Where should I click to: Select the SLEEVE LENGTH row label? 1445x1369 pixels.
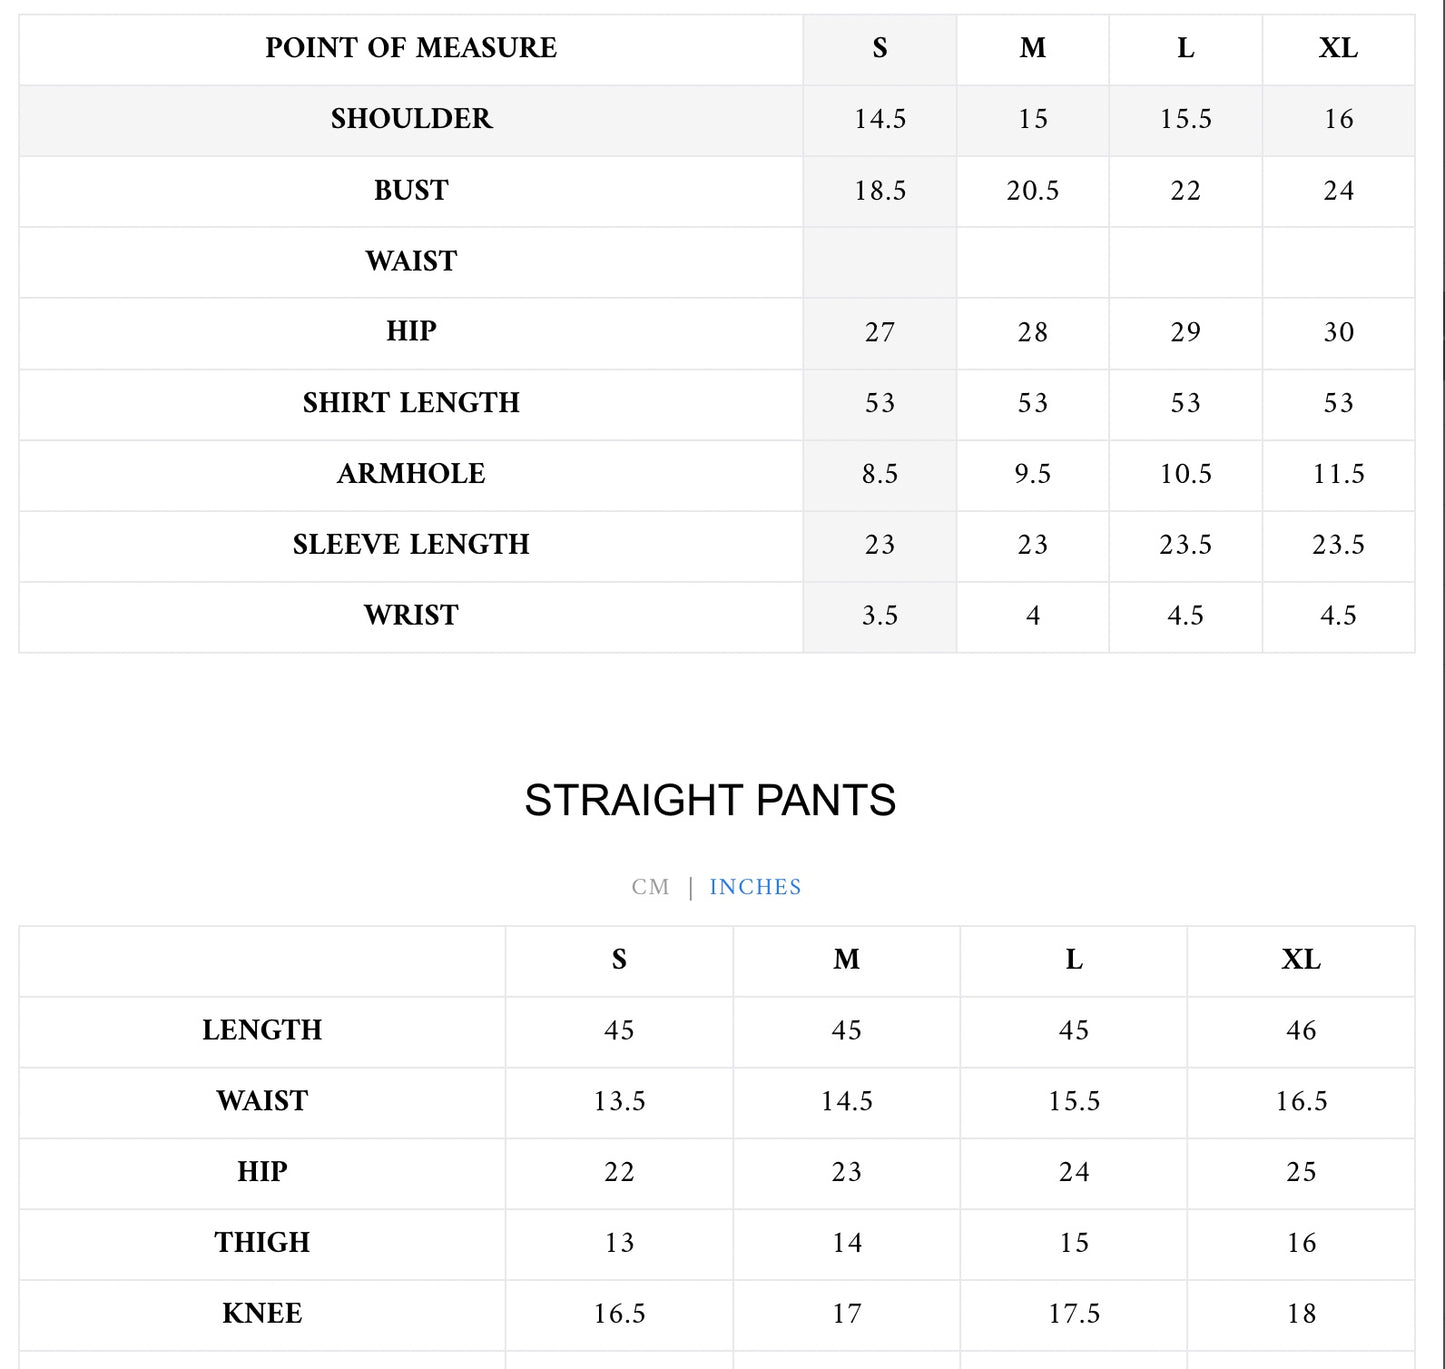411,545
